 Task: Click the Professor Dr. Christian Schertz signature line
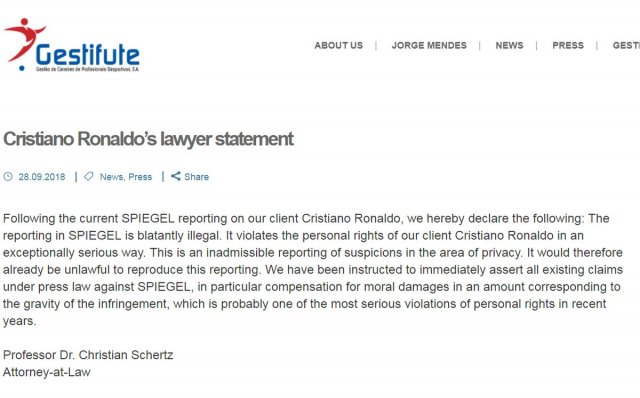88,355
